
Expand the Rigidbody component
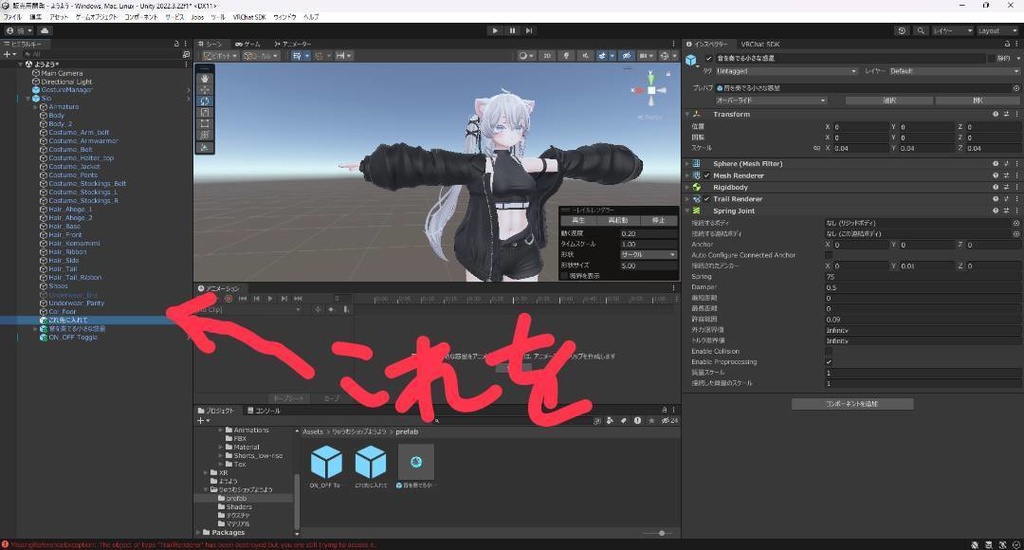pyautogui.click(x=688, y=187)
